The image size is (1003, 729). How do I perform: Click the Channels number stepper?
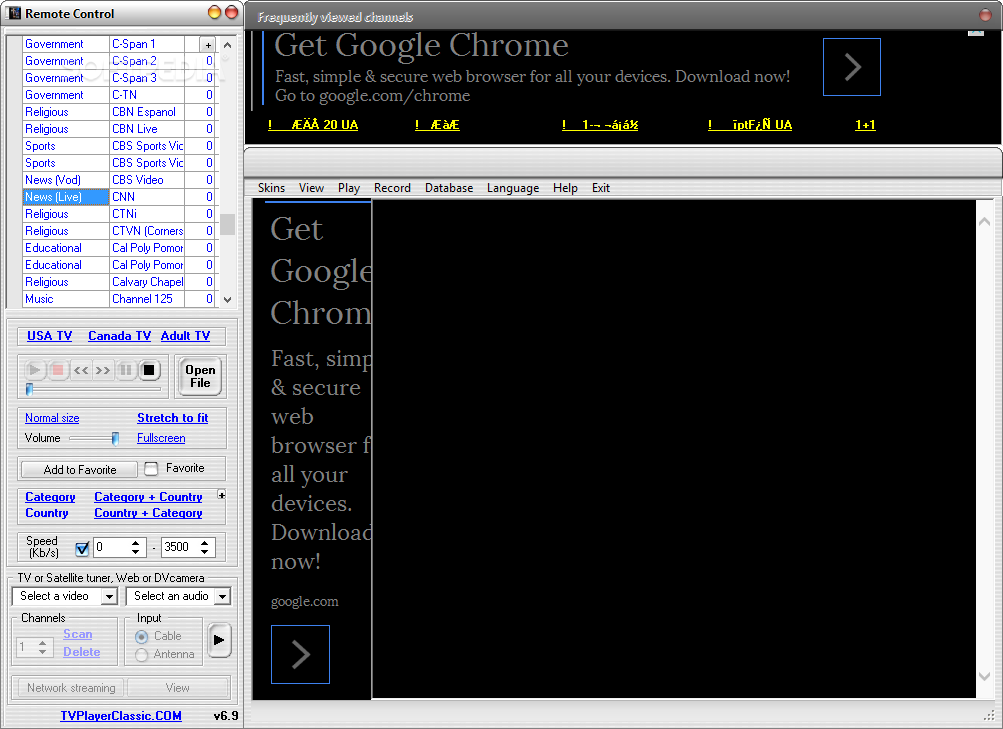pyautogui.click(x=42, y=647)
